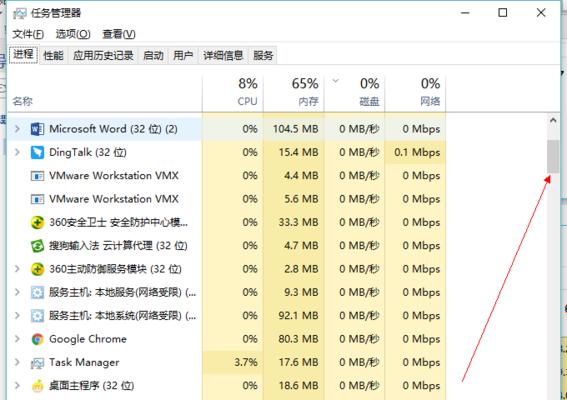Screen dimensions: 567x400
Task: Select the DingTalk (32 位) row
Action: pyautogui.click(x=226, y=152)
